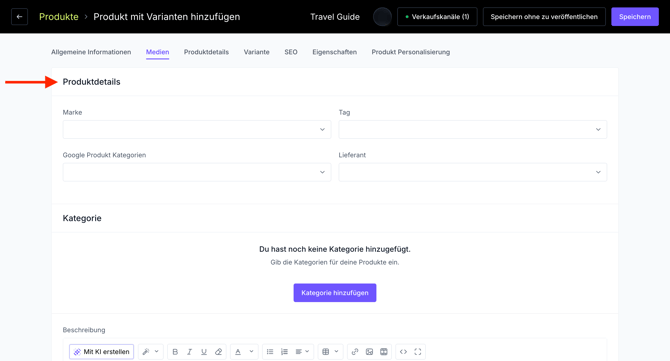Viewport: 670px width, 361px height.
Task: Insert a link in the description
Action: tap(355, 352)
